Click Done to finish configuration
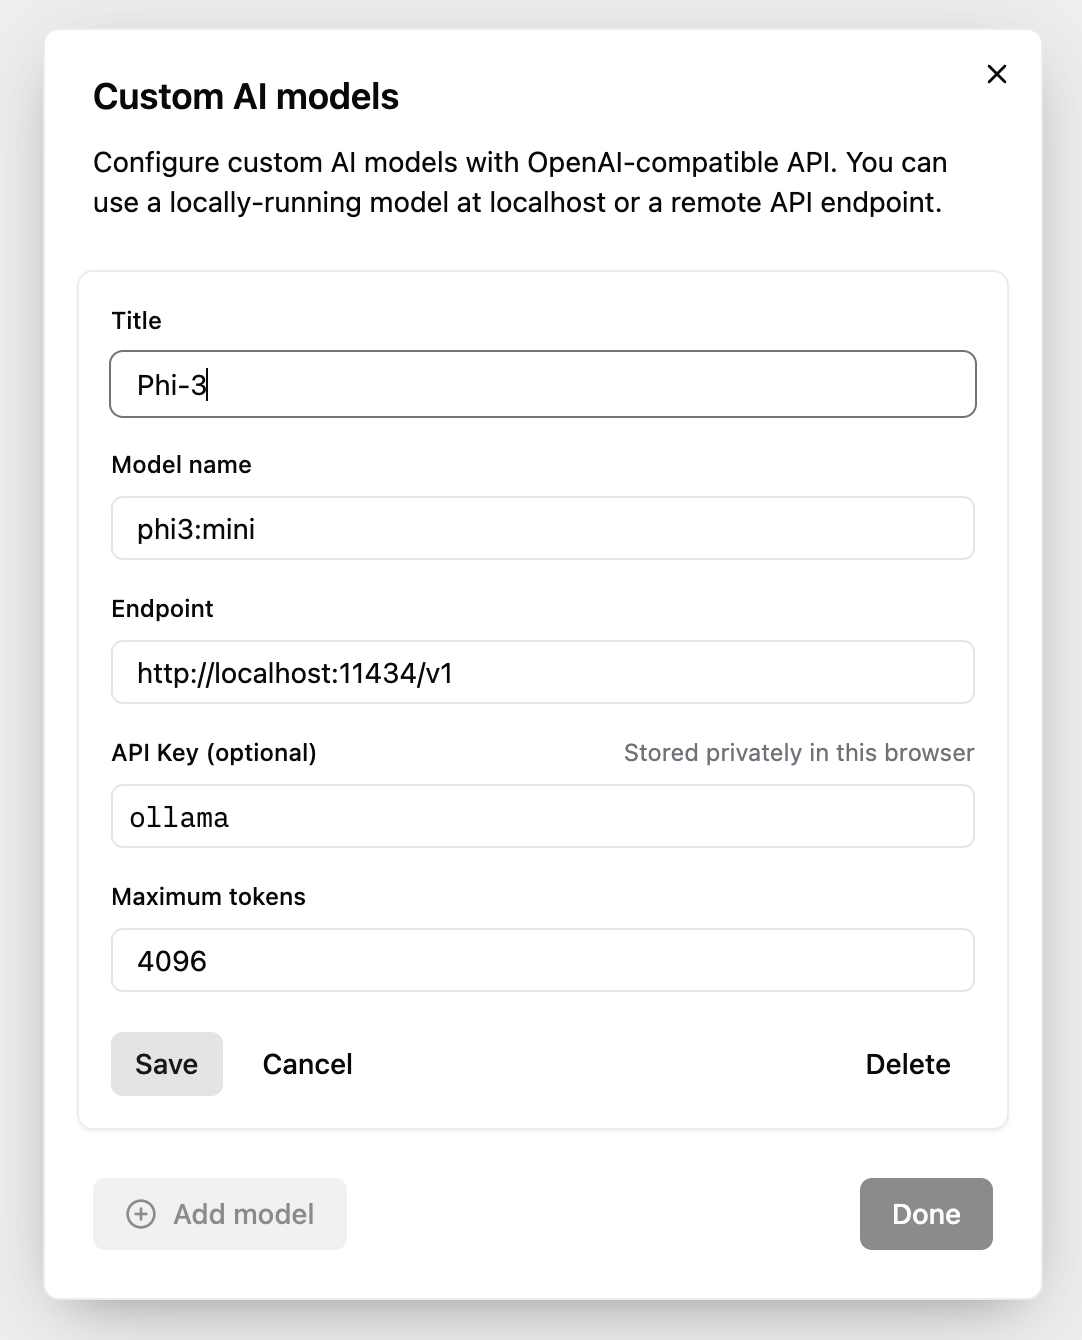The image size is (1082, 1340). [925, 1214]
